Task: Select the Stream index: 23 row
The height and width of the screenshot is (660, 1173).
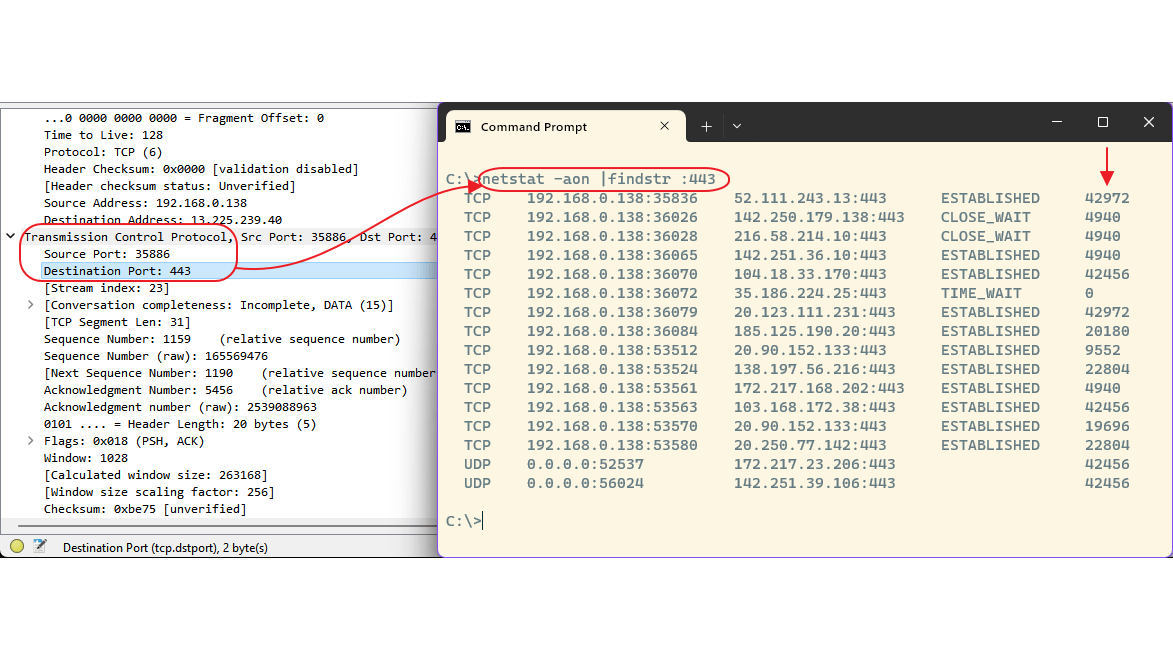Action: pos(107,288)
